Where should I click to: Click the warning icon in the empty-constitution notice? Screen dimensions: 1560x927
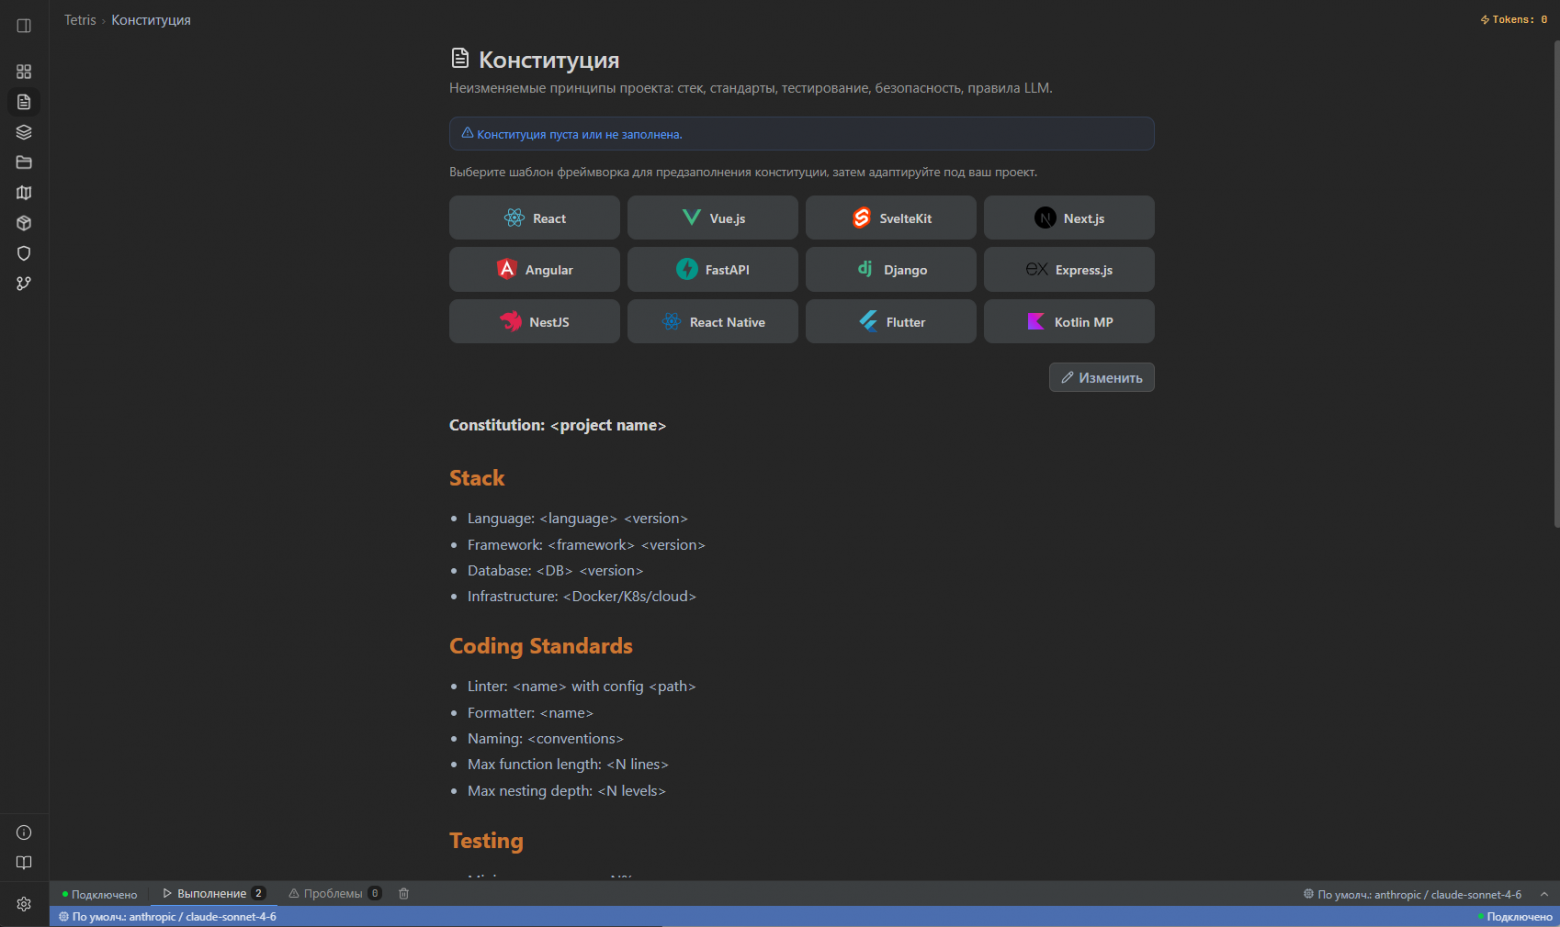pos(467,133)
